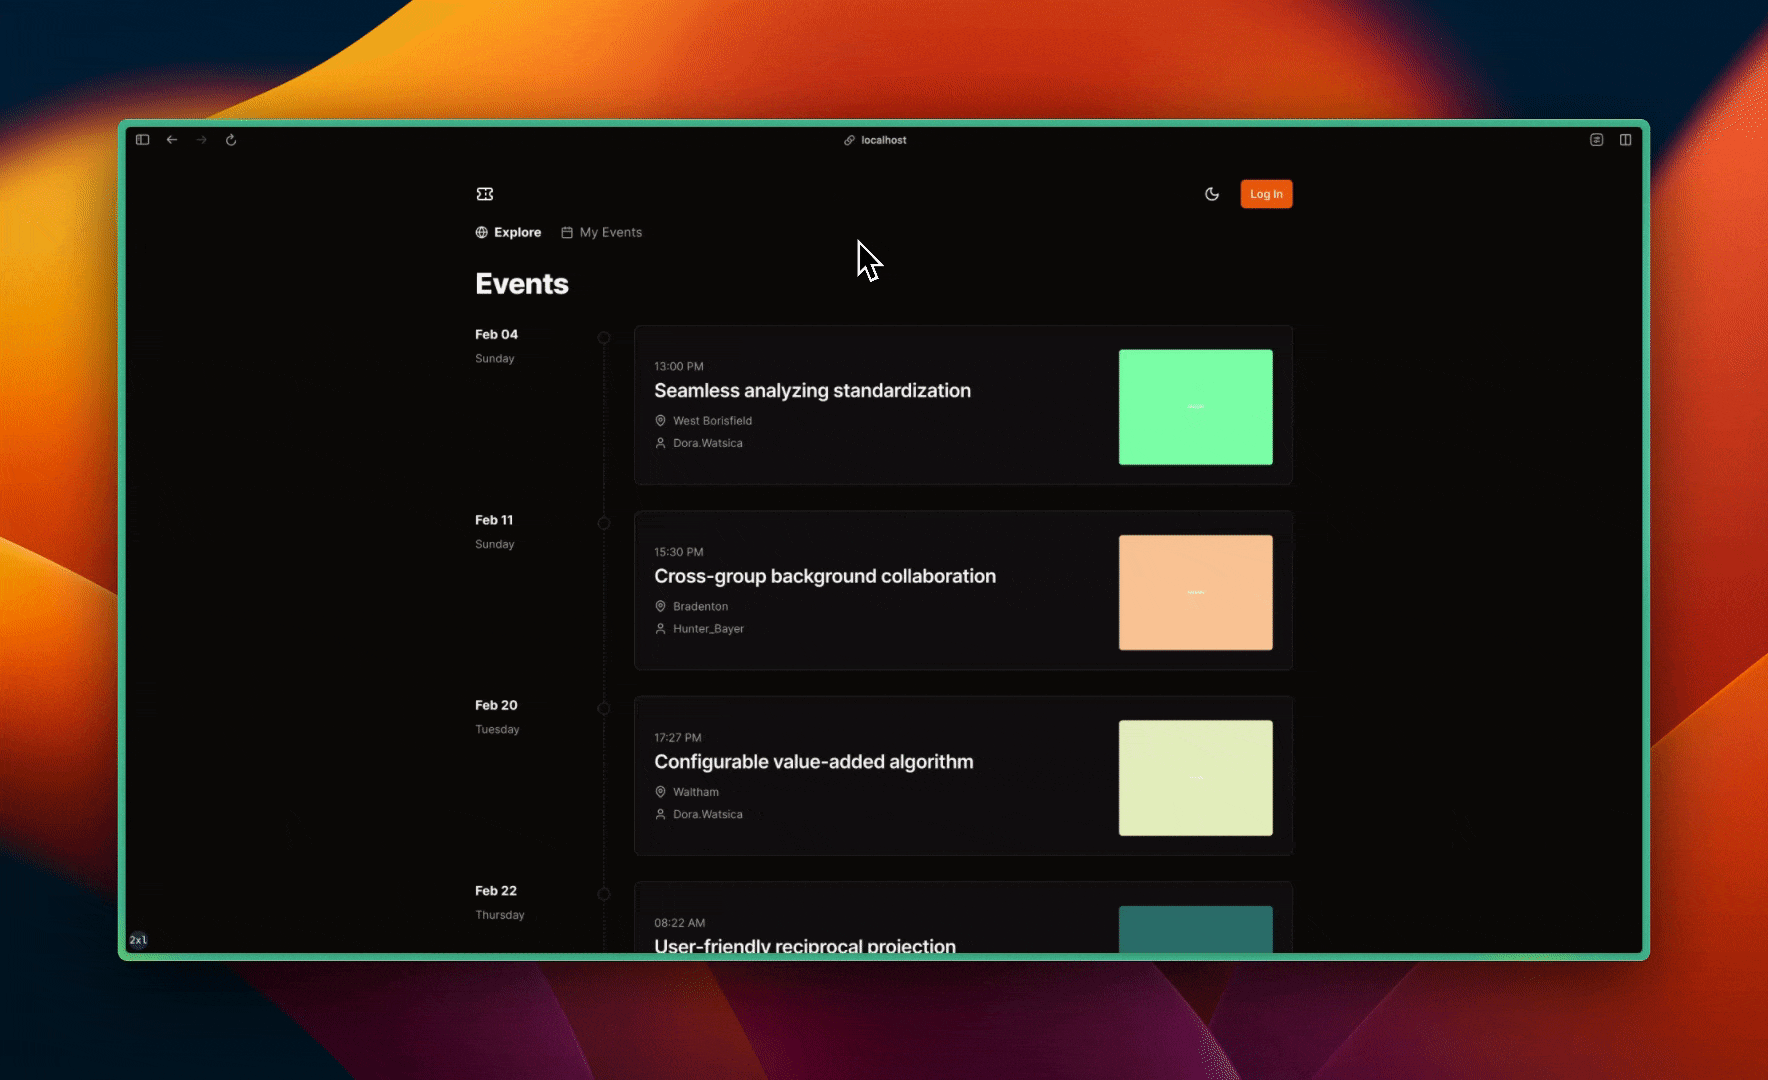Image resolution: width=1768 pixels, height=1080 pixels.
Task: Click the Feb 20 timeline marker dot
Action: click(604, 708)
